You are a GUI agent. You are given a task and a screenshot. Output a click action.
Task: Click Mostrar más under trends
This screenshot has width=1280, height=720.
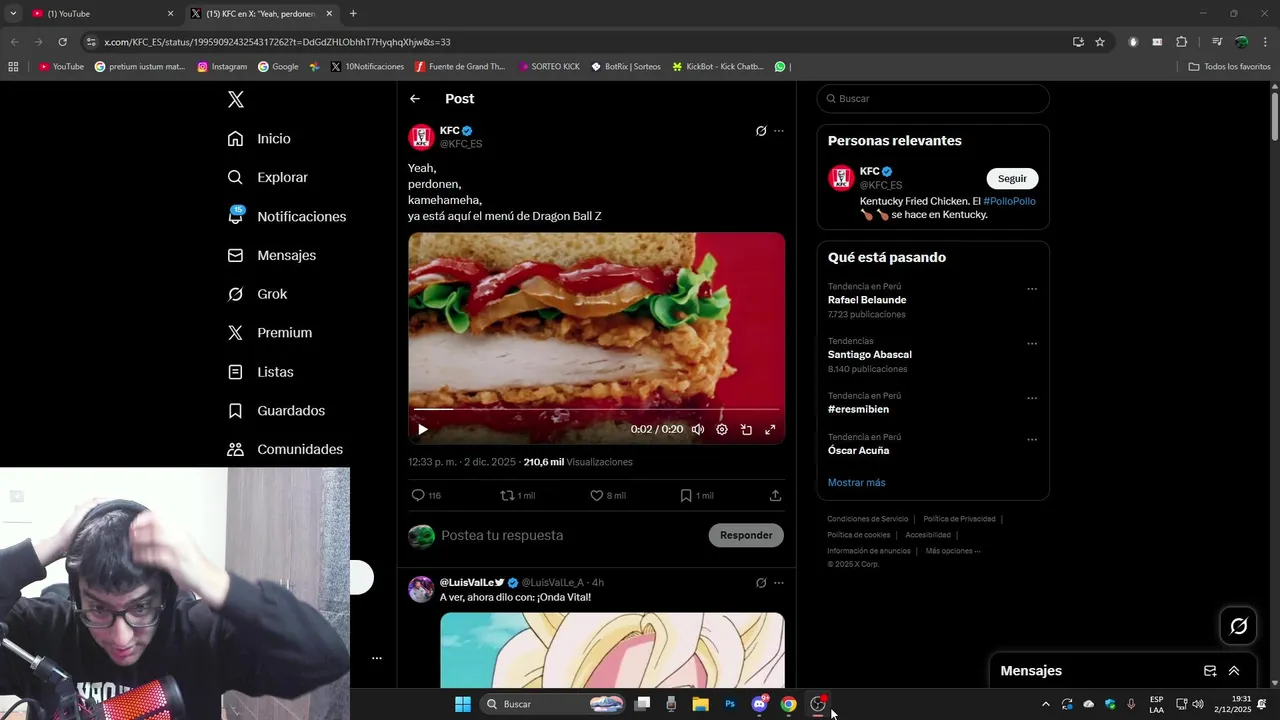[856, 483]
